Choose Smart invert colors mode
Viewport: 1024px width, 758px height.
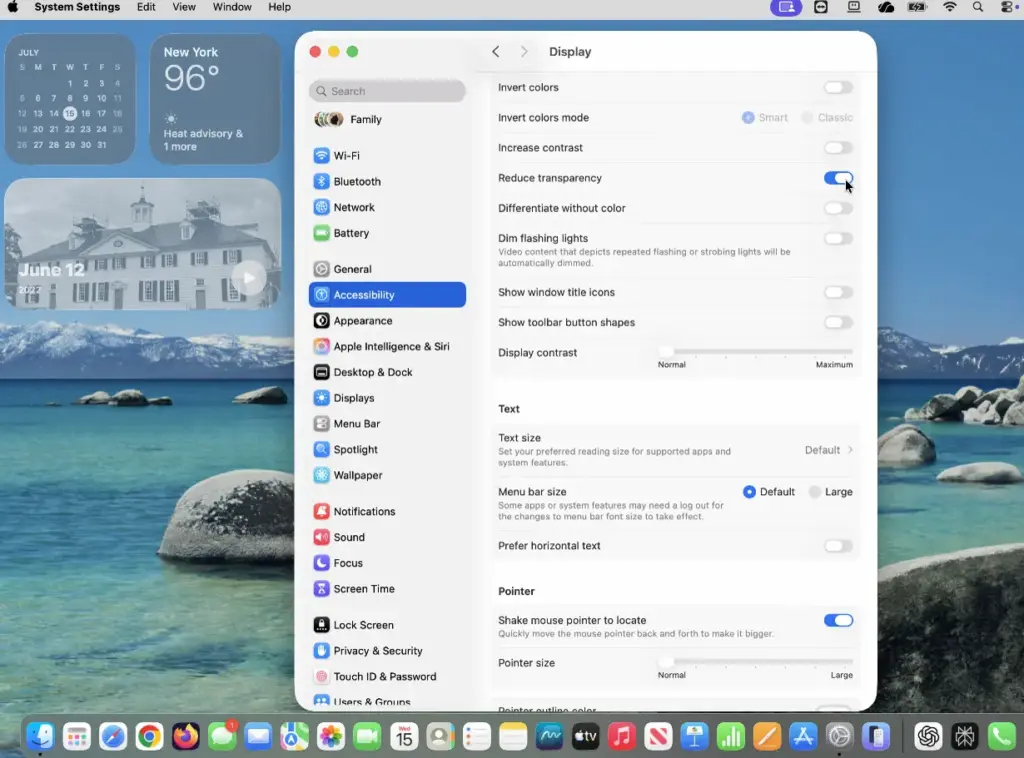click(x=748, y=118)
